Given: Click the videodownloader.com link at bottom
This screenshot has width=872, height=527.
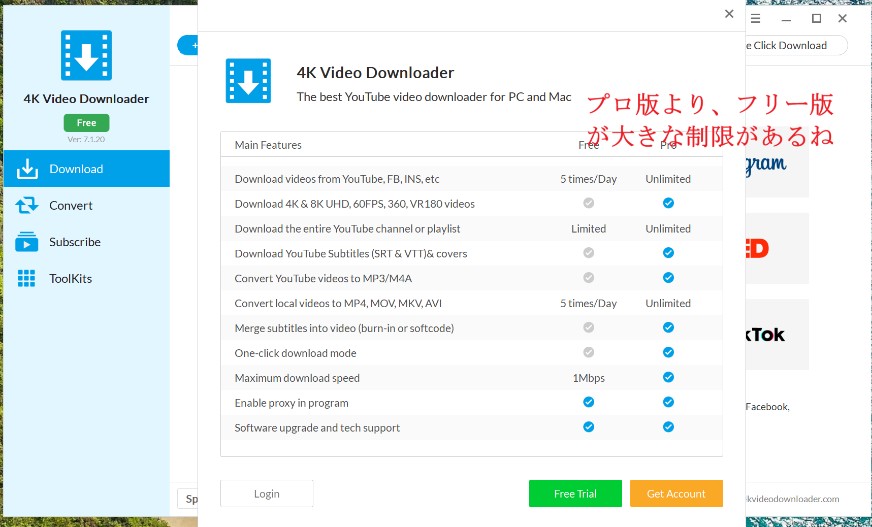Looking at the screenshot, I should pyautogui.click(x=792, y=499).
